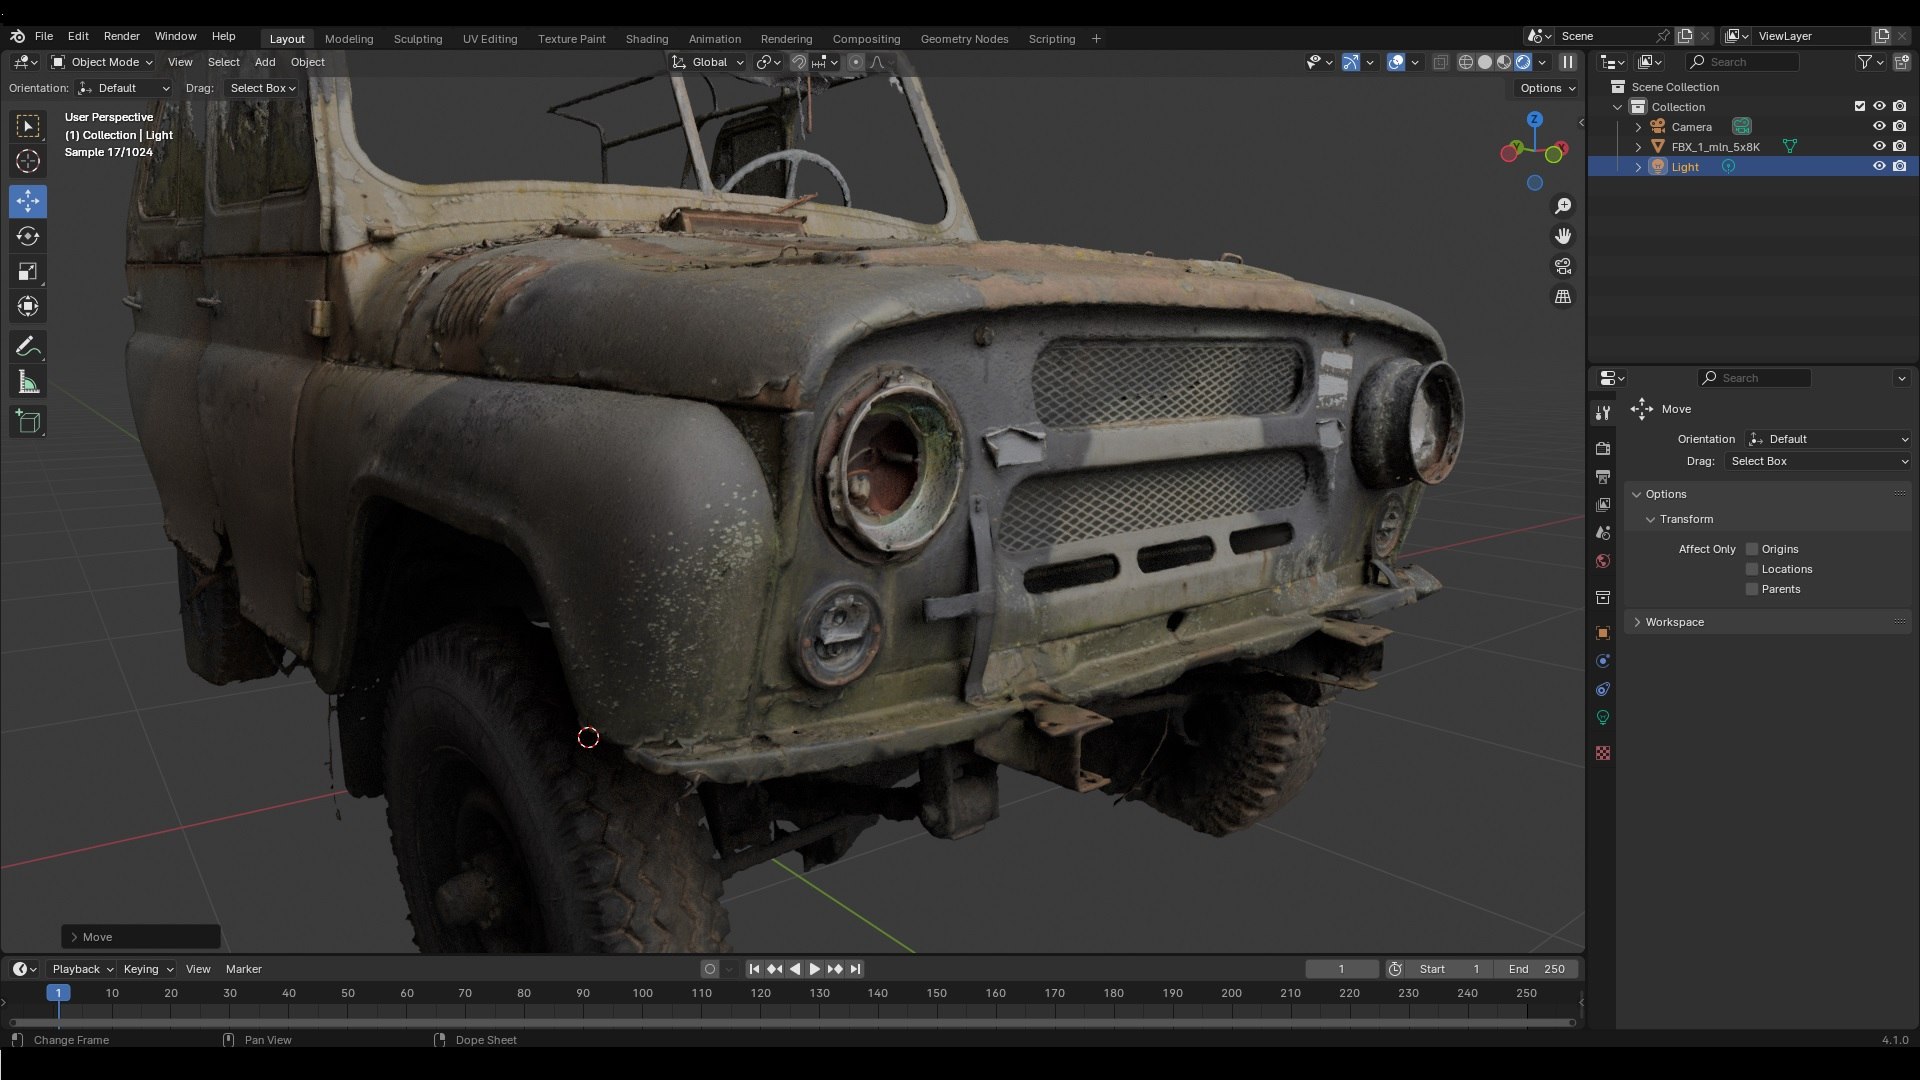The width and height of the screenshot is (1920, 1080).
Task: Click the Select Box tool icon
Action: coord(28,126)
